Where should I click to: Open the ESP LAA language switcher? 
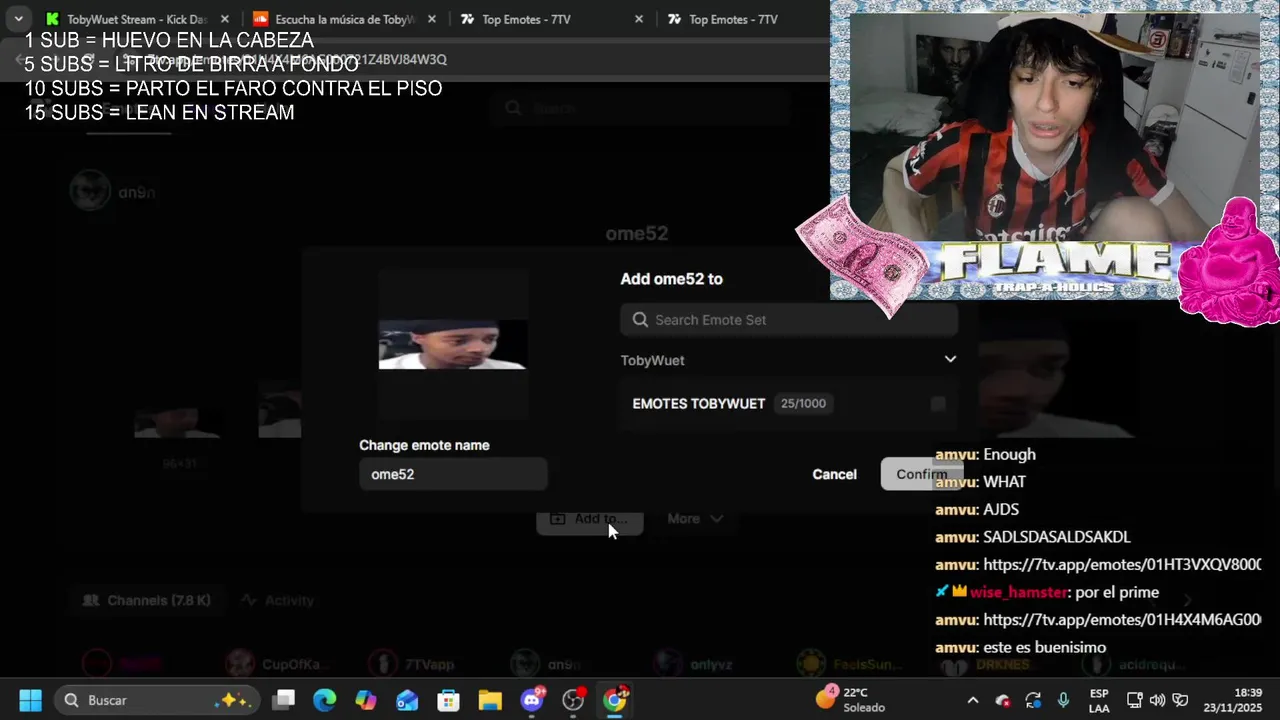tap(1099, 700)
